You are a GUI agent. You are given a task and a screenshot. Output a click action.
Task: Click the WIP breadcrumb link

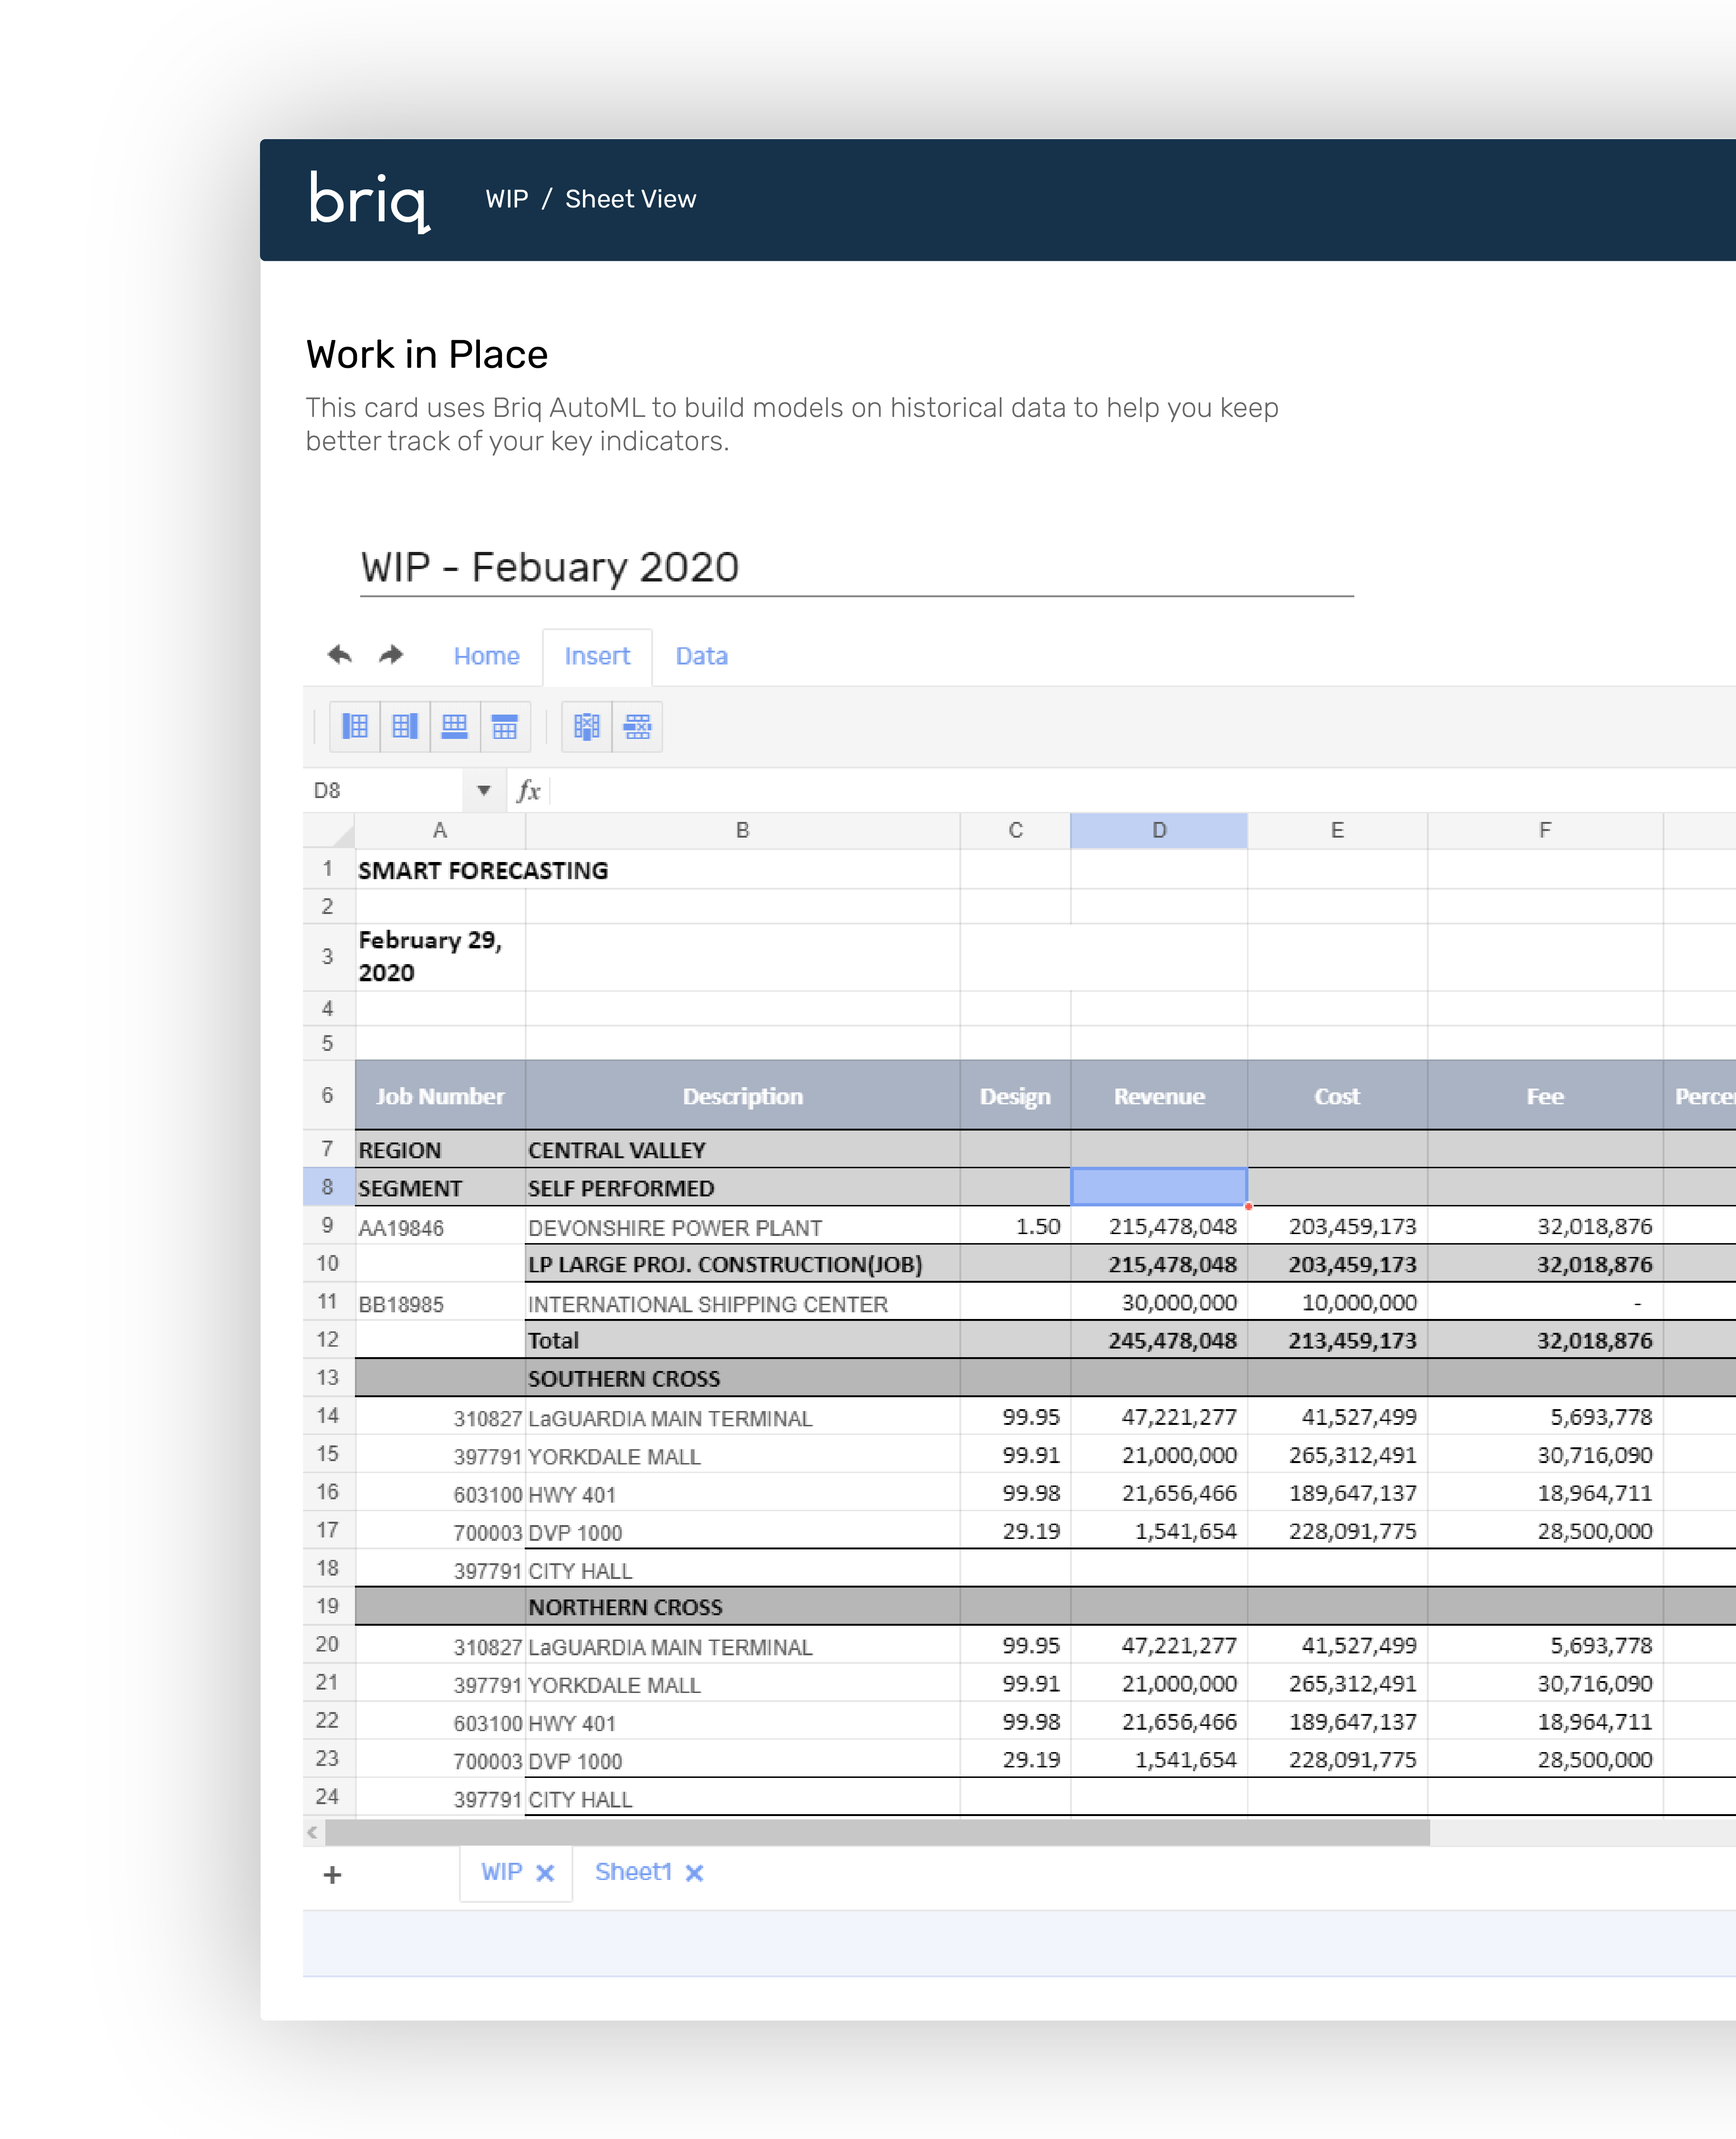coord(507,199)
